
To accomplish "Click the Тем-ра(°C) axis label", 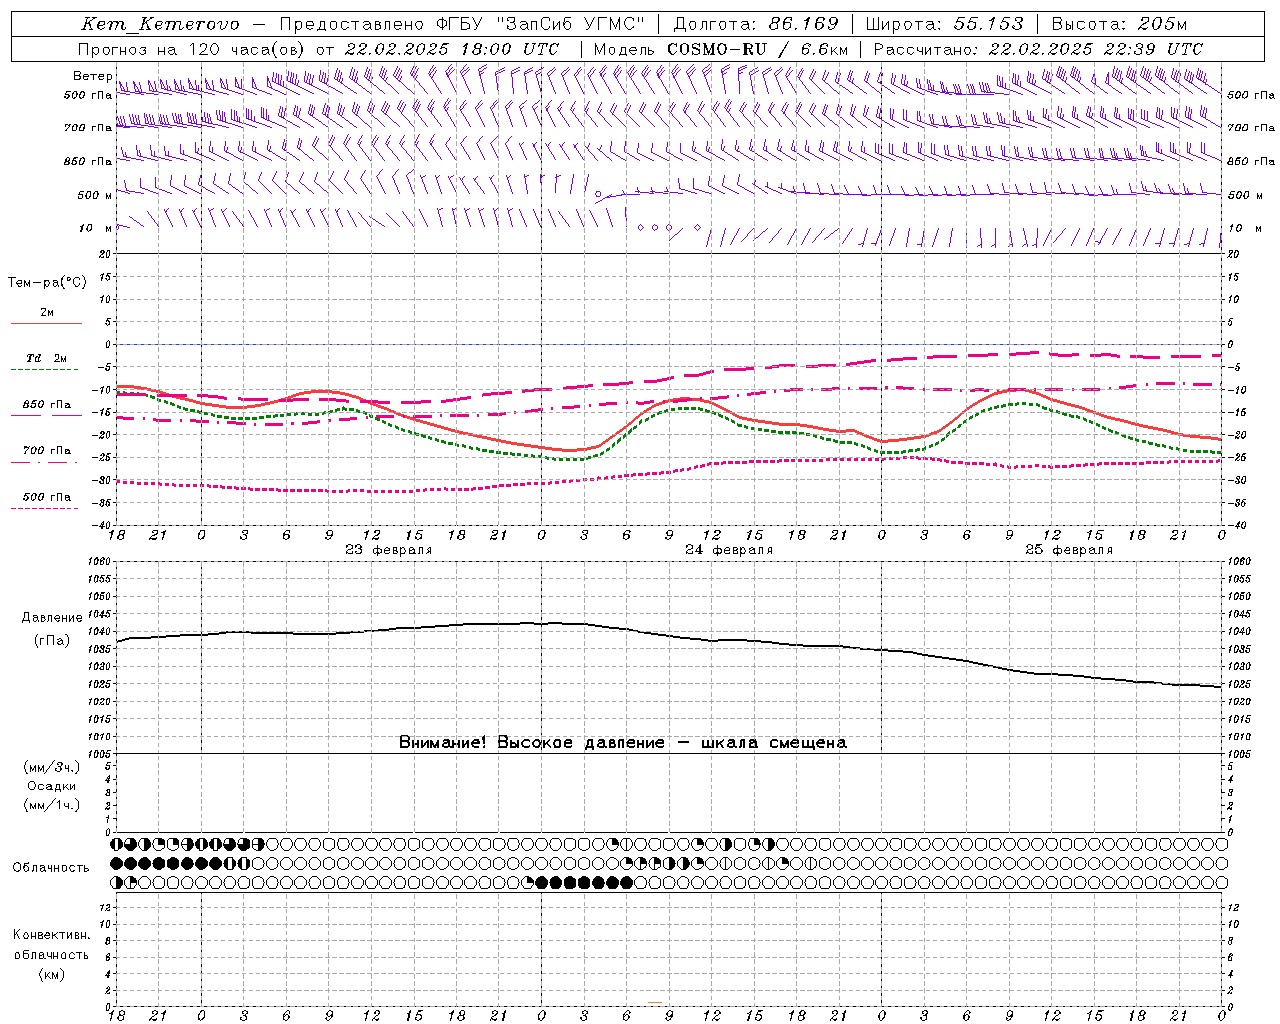I will tap(47, 283).
